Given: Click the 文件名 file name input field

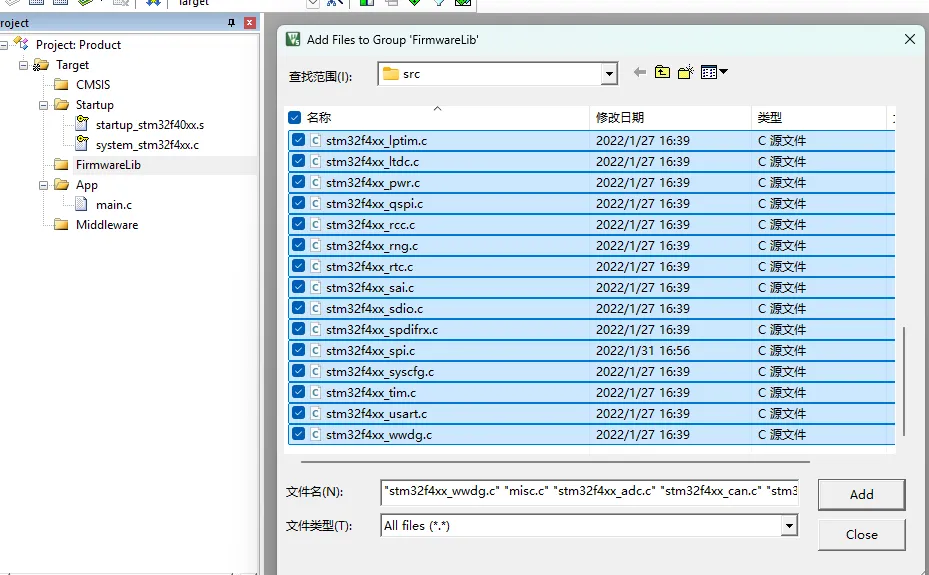Looking at the screenshot, I should click(x=590, y=492).
